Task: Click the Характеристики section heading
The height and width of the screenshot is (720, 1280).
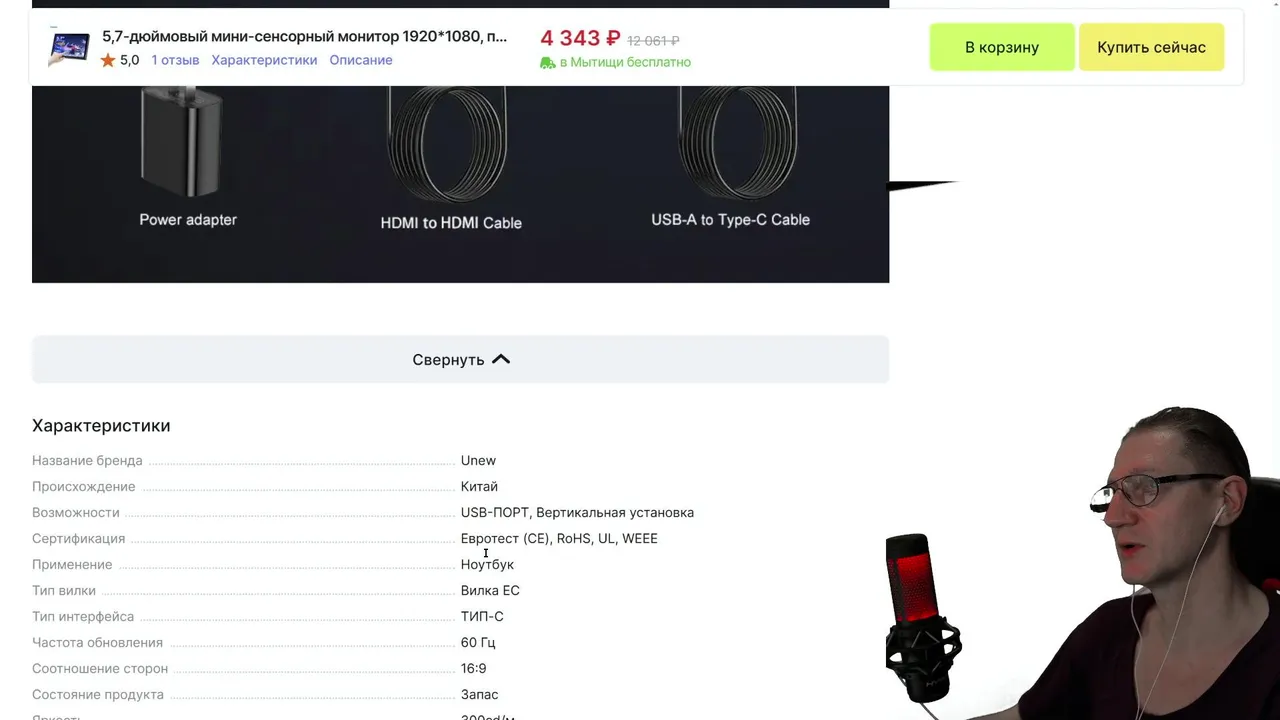Action: 101,426
